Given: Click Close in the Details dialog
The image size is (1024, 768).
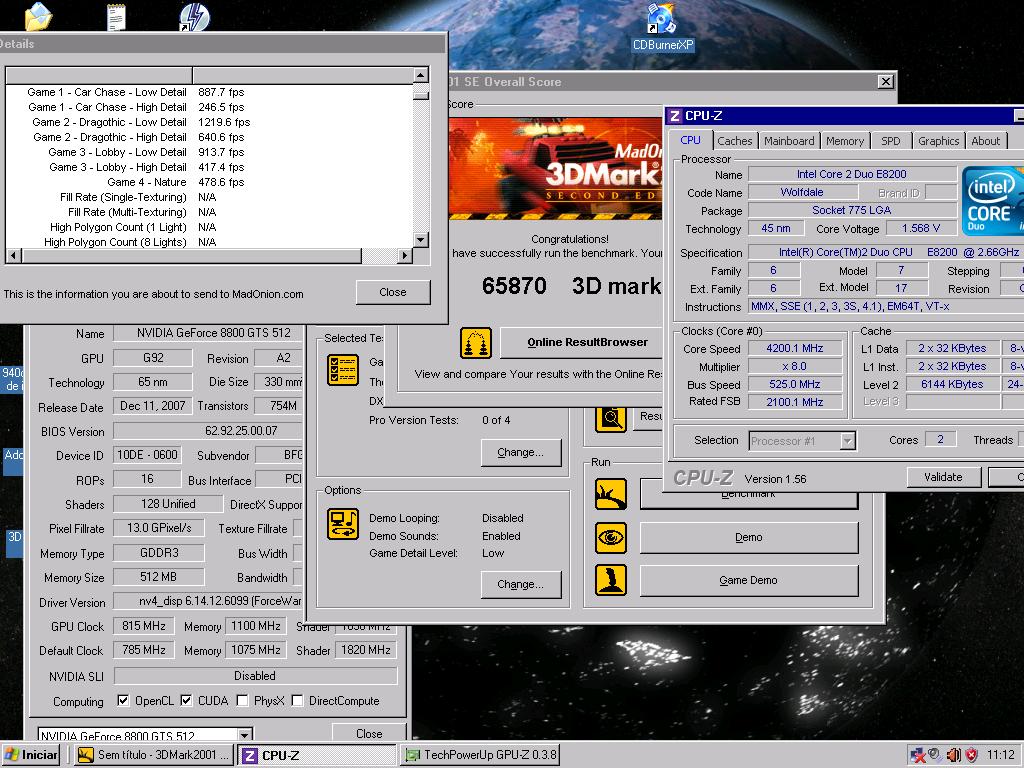Looking at the screenshot, I should (x=393, y=293).
